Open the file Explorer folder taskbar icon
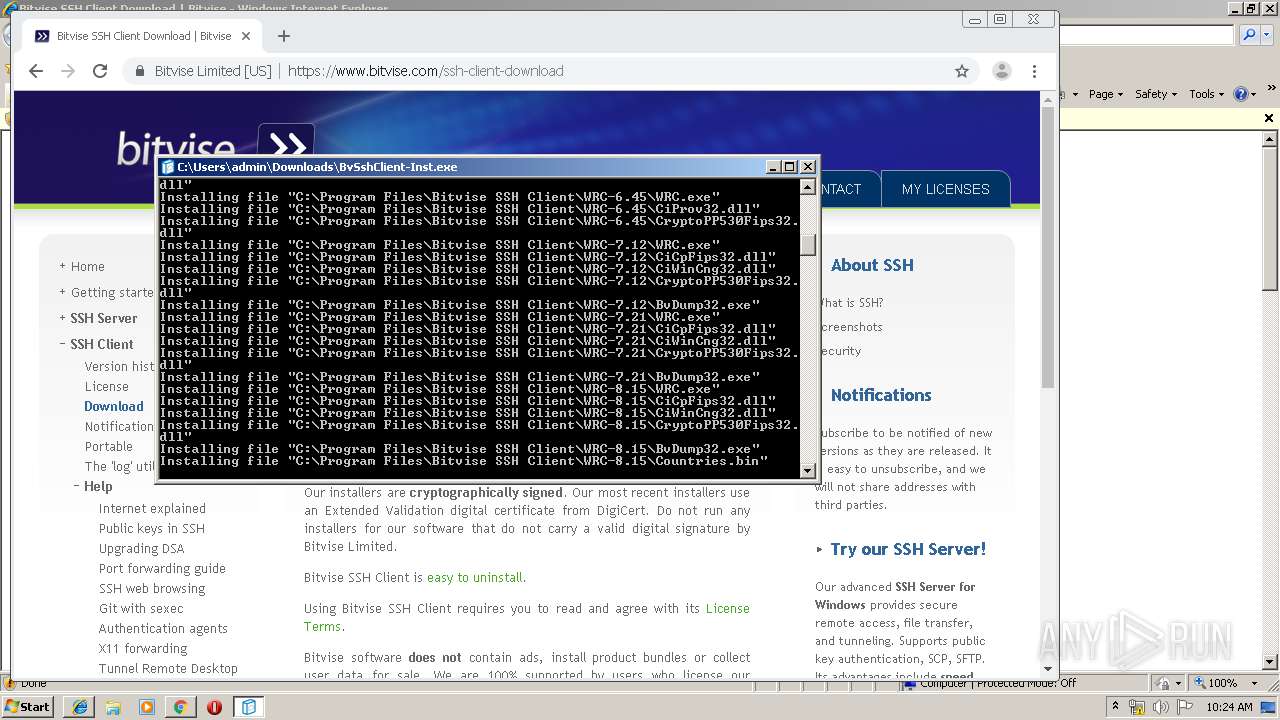The width and height of the screenshot is (1280, 720). [113, 707]
